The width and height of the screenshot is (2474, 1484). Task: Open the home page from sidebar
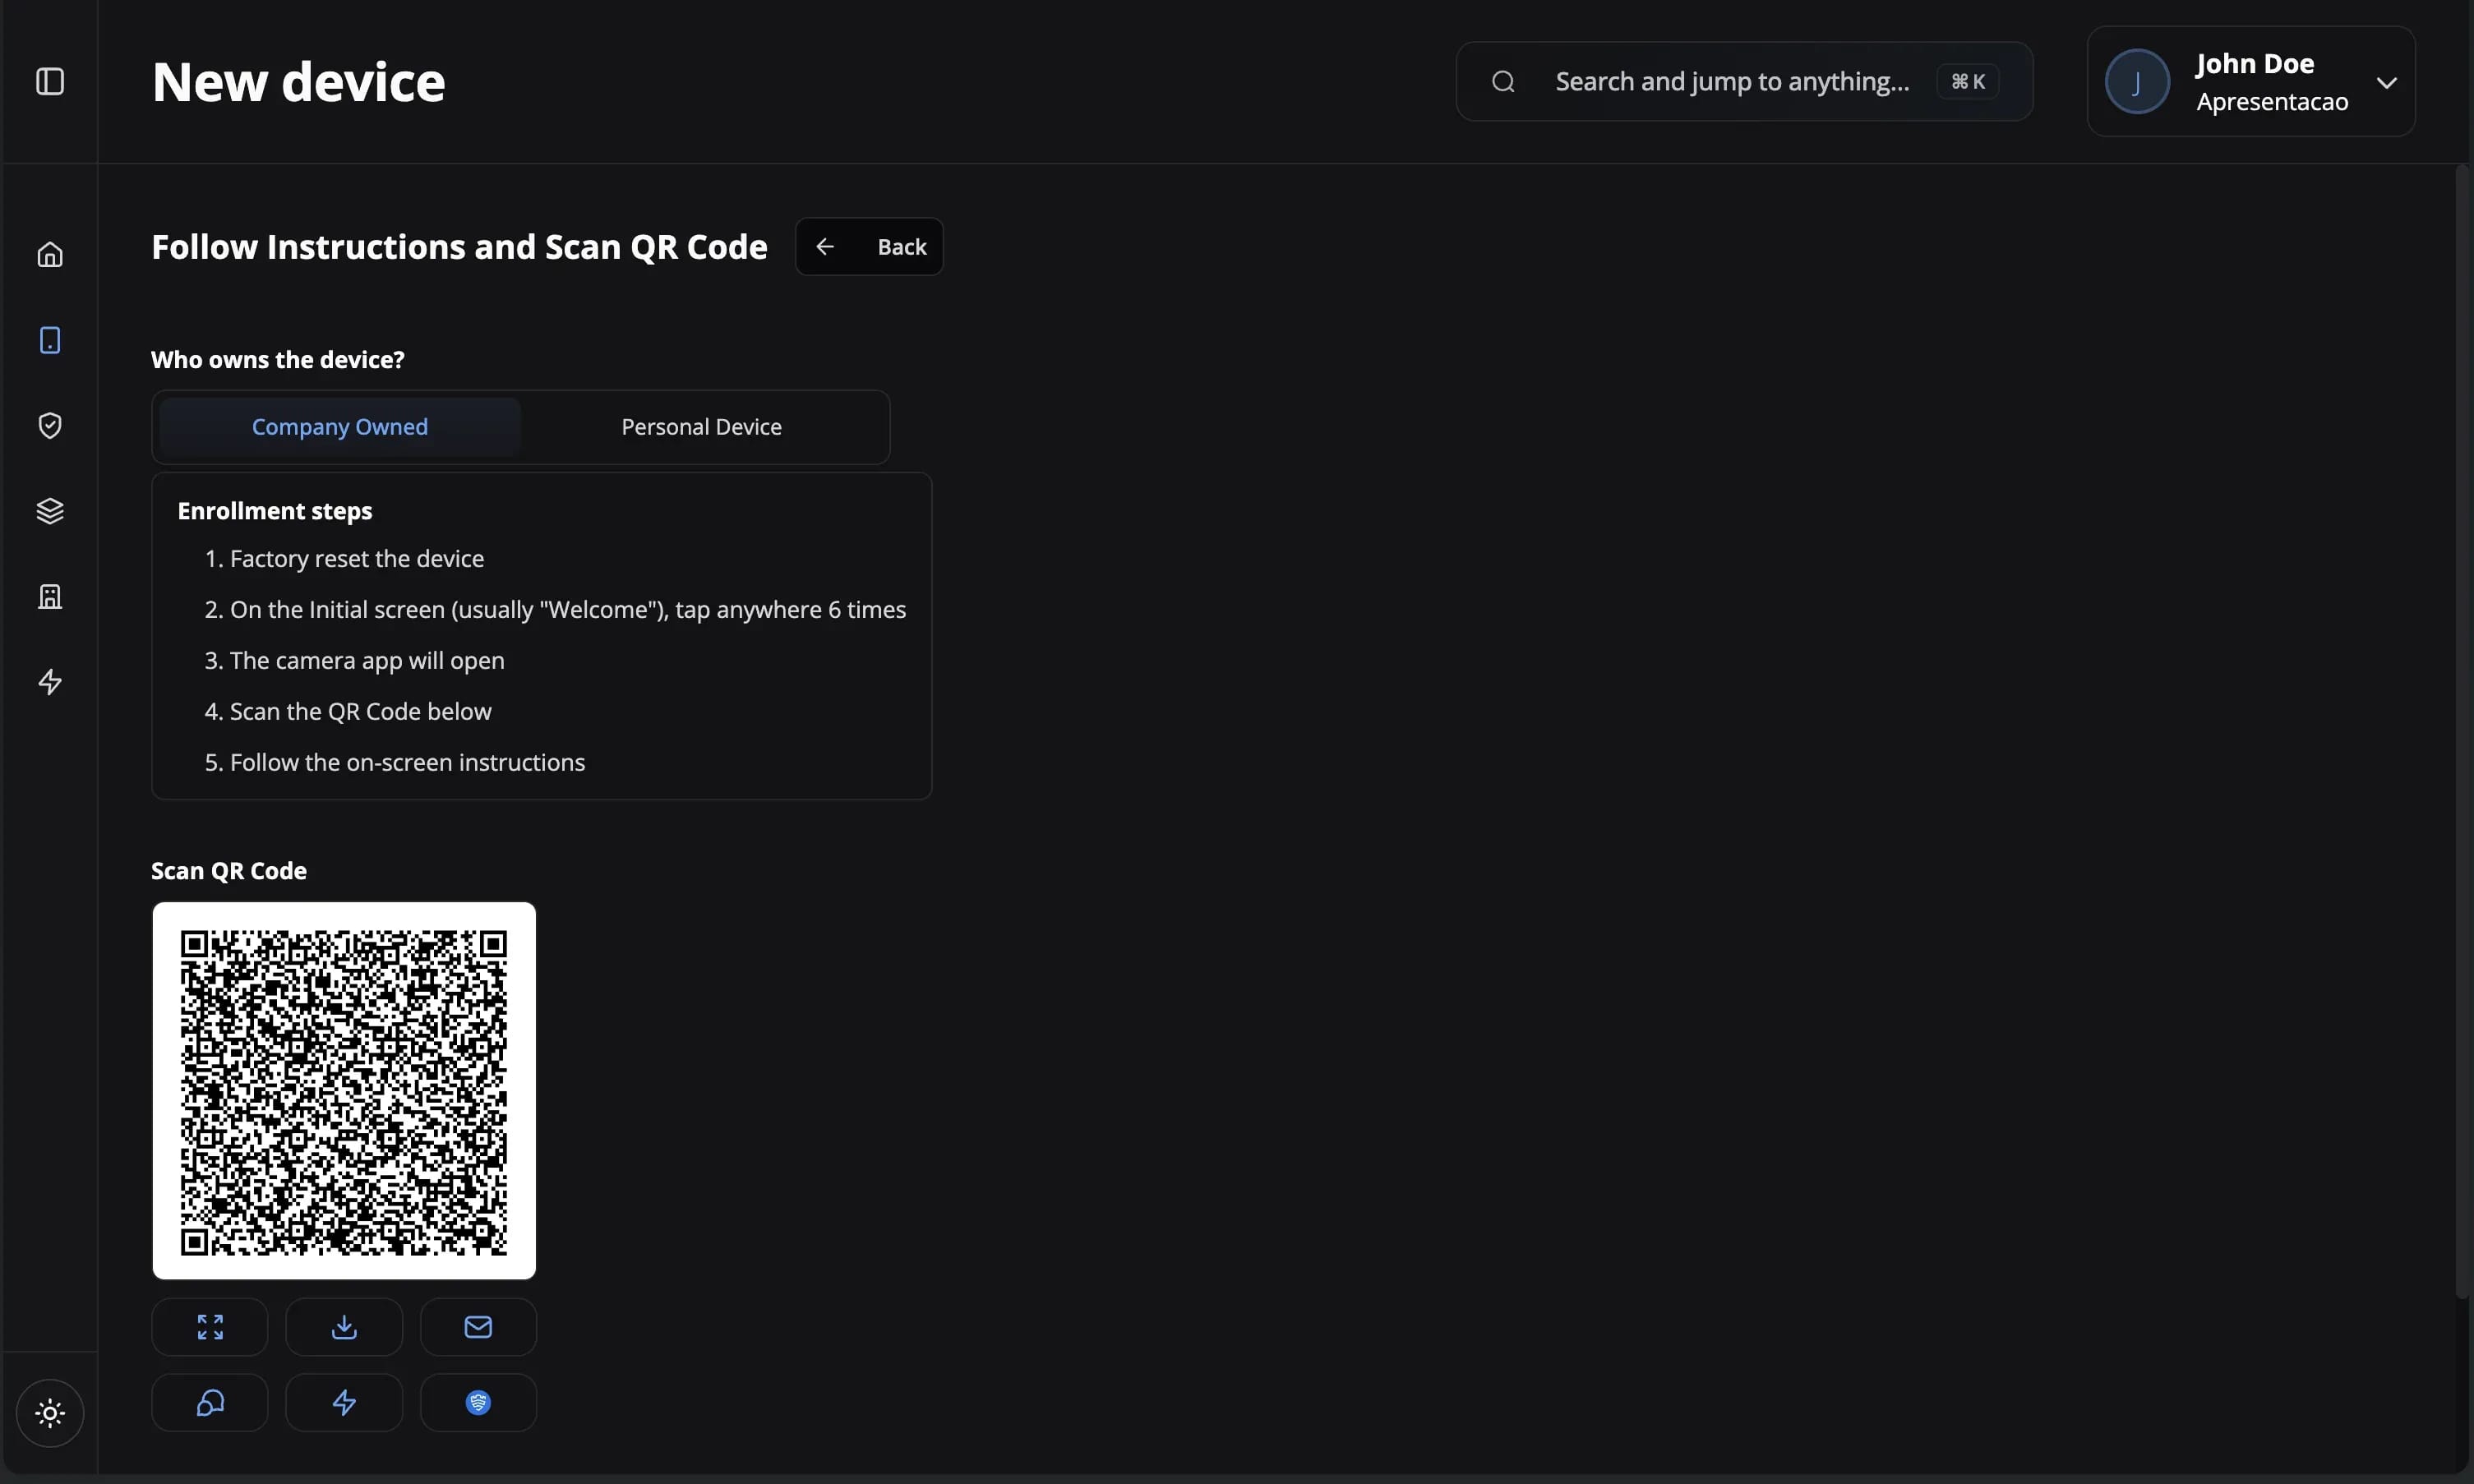[x=50, y=255]
